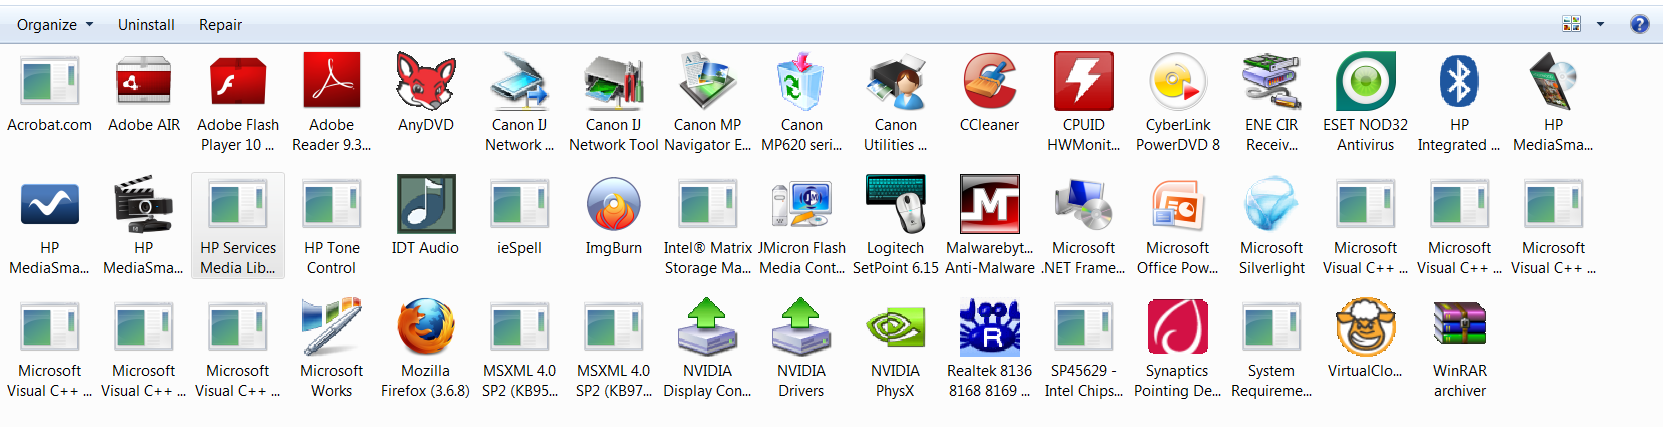Expand the view options dropdown arrow

coord(1600,24)
